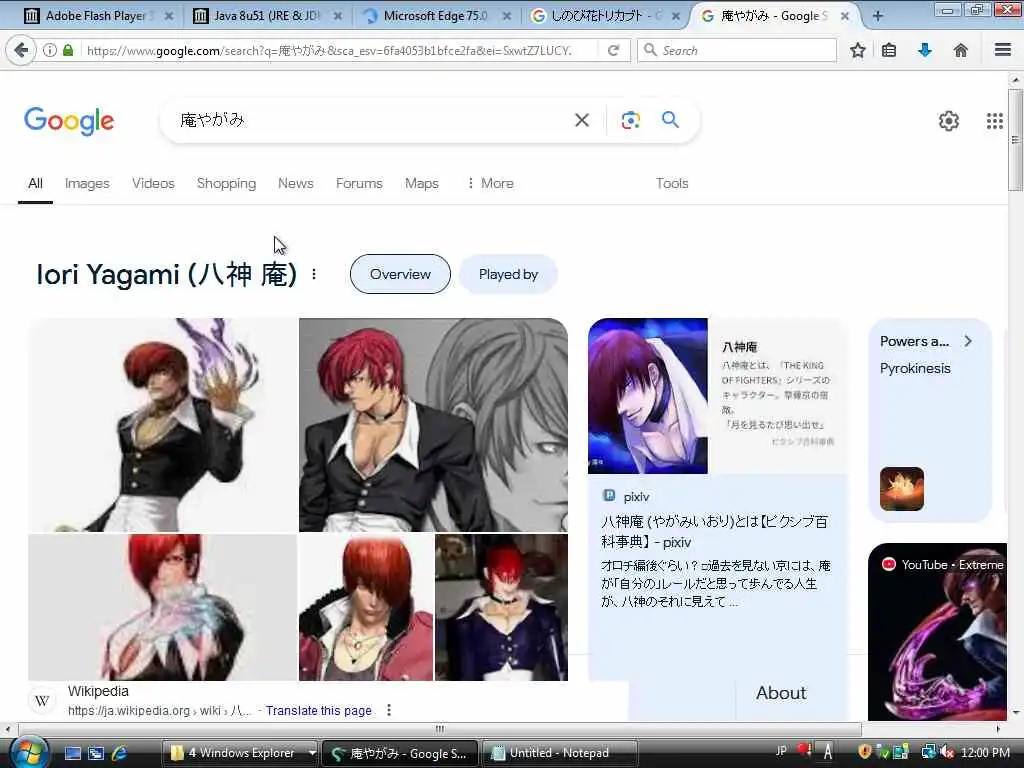1024x768 pixels.
Task: Click the horizontal scrollbar thumb
Action: pos(440,729)
